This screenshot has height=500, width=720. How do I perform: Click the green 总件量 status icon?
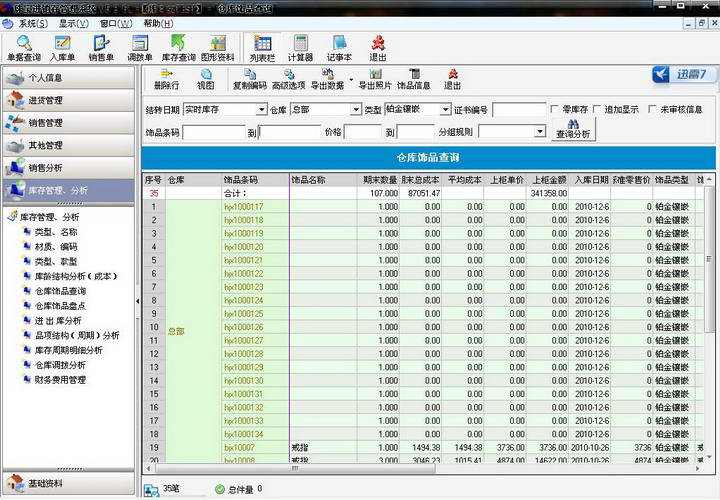pos(219,489)
